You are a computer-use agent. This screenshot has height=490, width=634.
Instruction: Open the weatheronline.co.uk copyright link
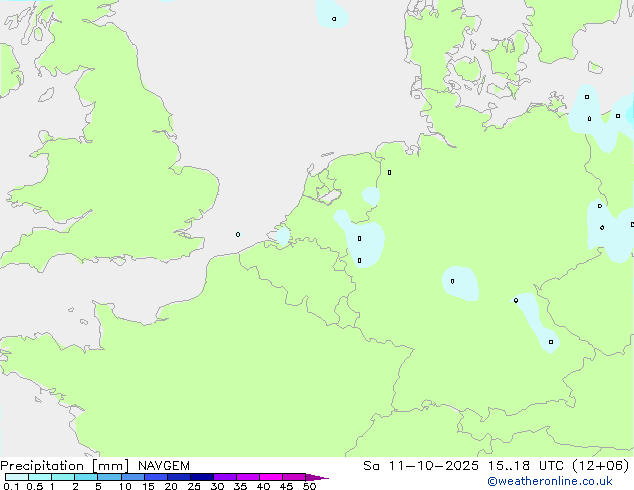tap(550, 481)
